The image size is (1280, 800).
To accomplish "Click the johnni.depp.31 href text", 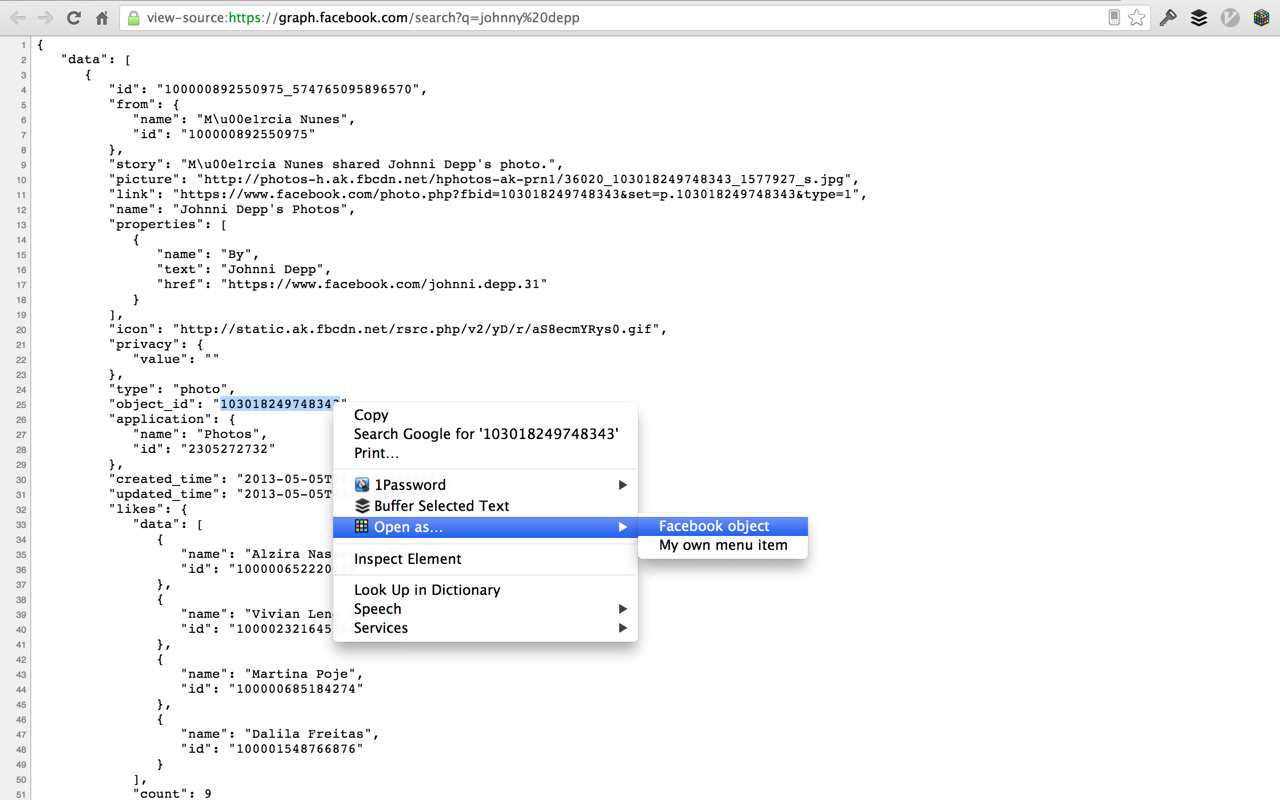I will coord(384,284).
